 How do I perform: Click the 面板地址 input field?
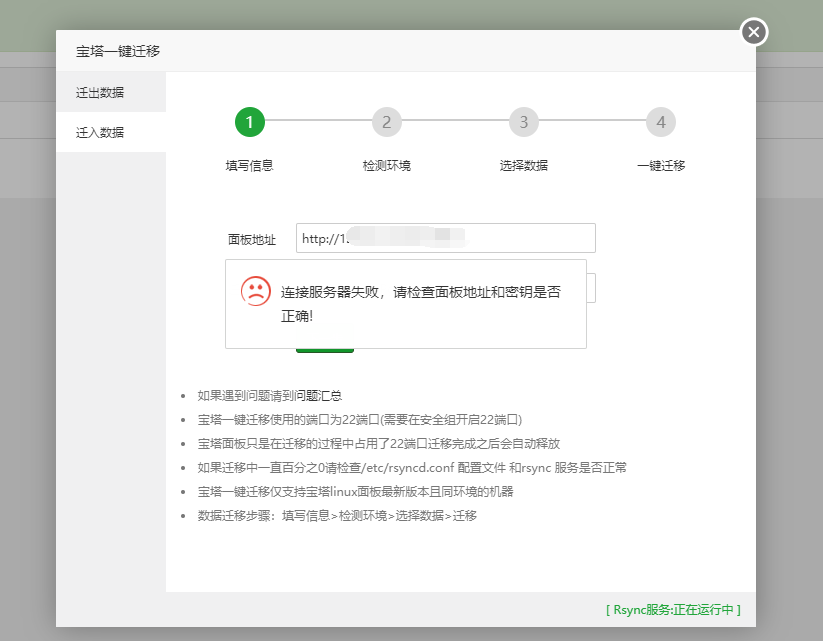coord(446,238)
